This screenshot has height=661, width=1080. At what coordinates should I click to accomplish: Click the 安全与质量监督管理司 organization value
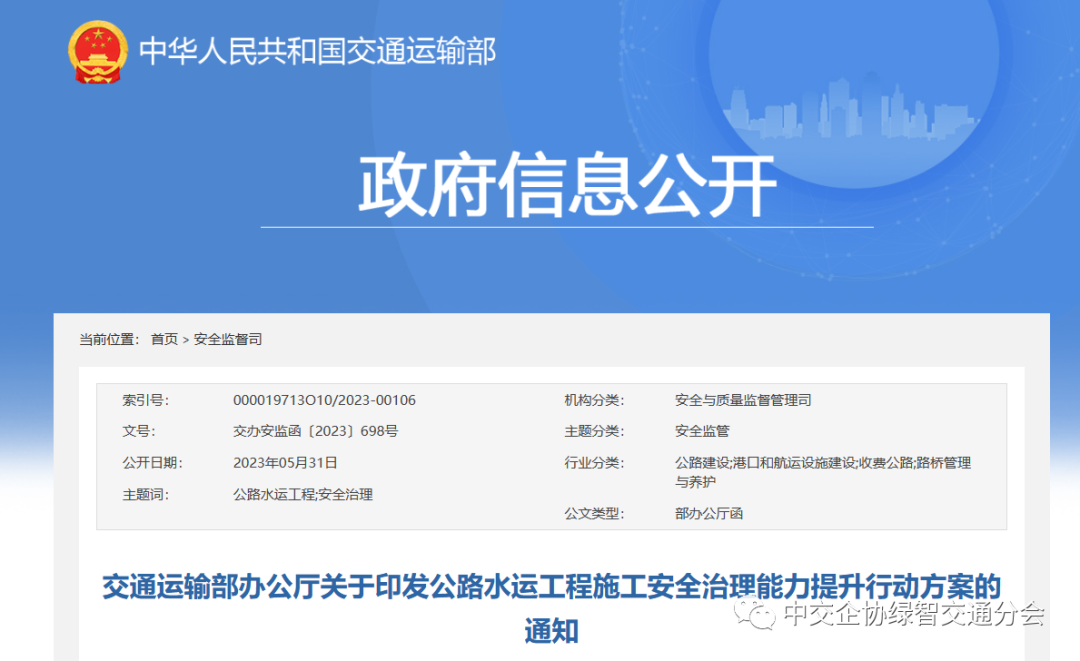(743, 401)
